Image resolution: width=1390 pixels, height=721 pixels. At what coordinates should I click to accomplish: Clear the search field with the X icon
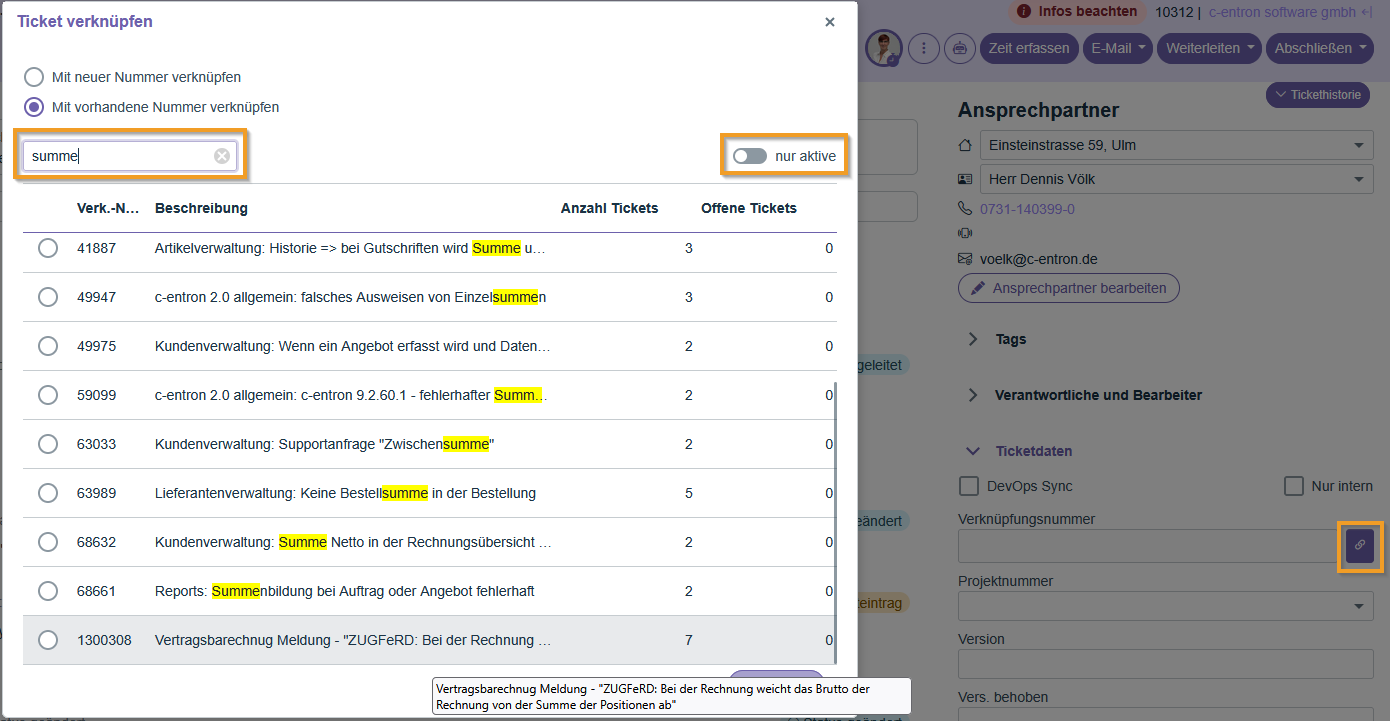tap(222, 156)
